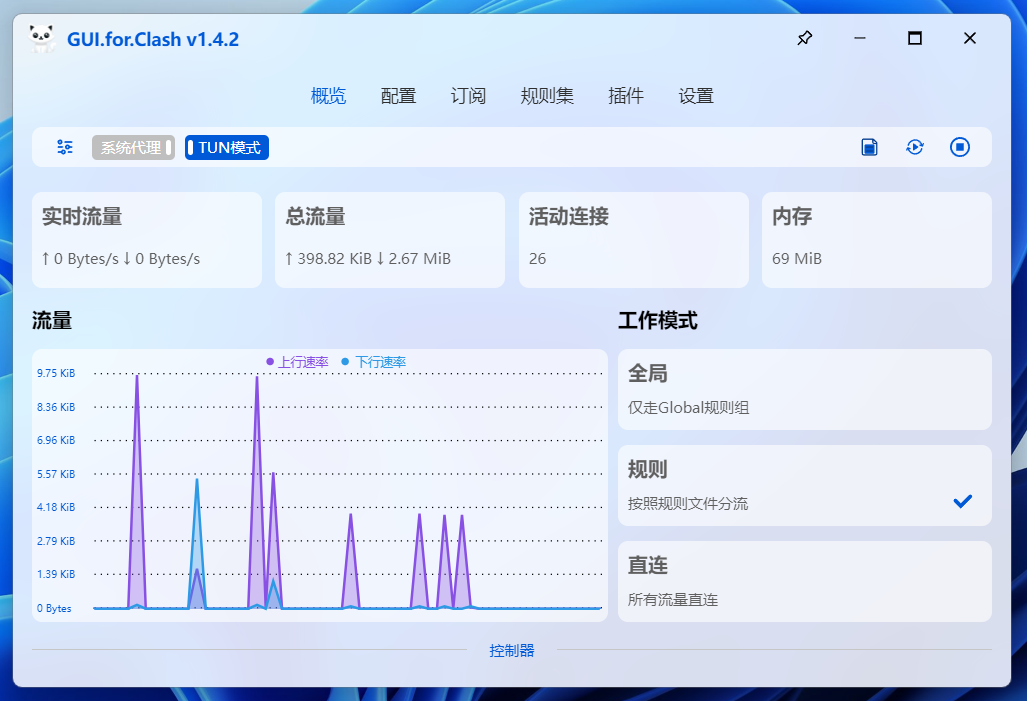1027x701 pixels.
Task: Click the 活动连接 card
Action: (x=633, y=239)
